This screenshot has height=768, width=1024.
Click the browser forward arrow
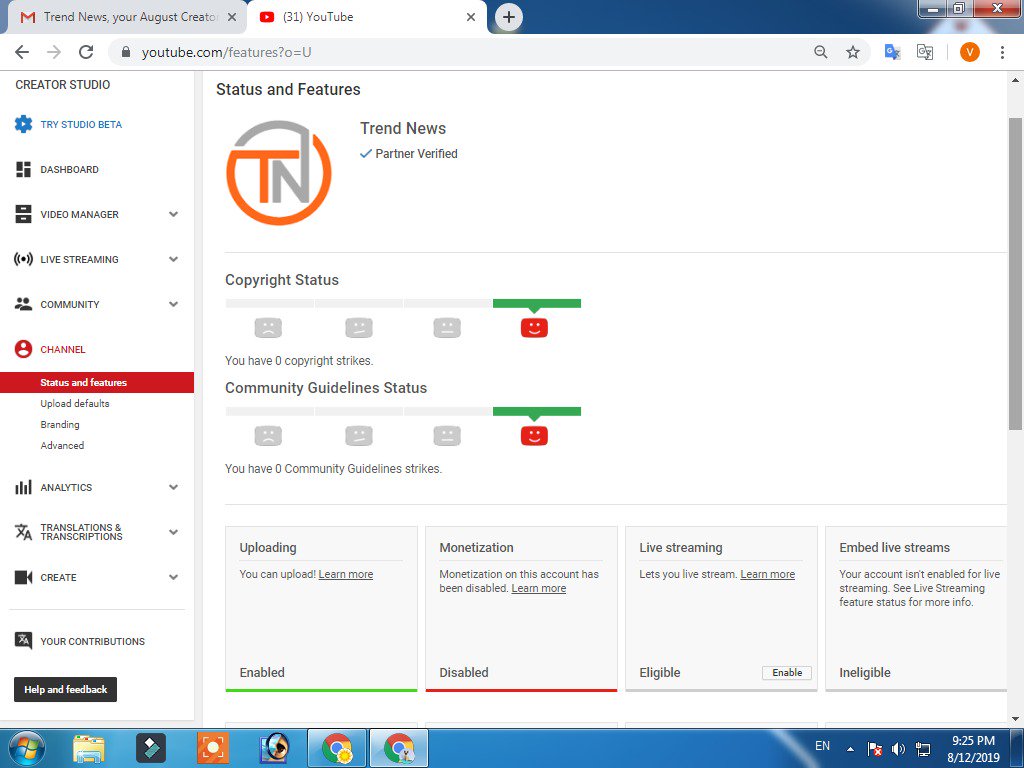[54, 52]
